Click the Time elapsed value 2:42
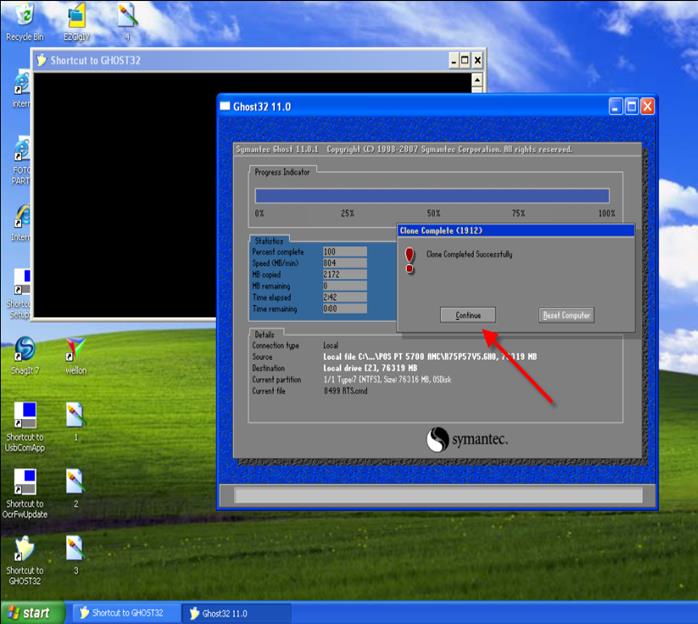The width and height of the screenshot is (698, 624). tap(345, 297)
